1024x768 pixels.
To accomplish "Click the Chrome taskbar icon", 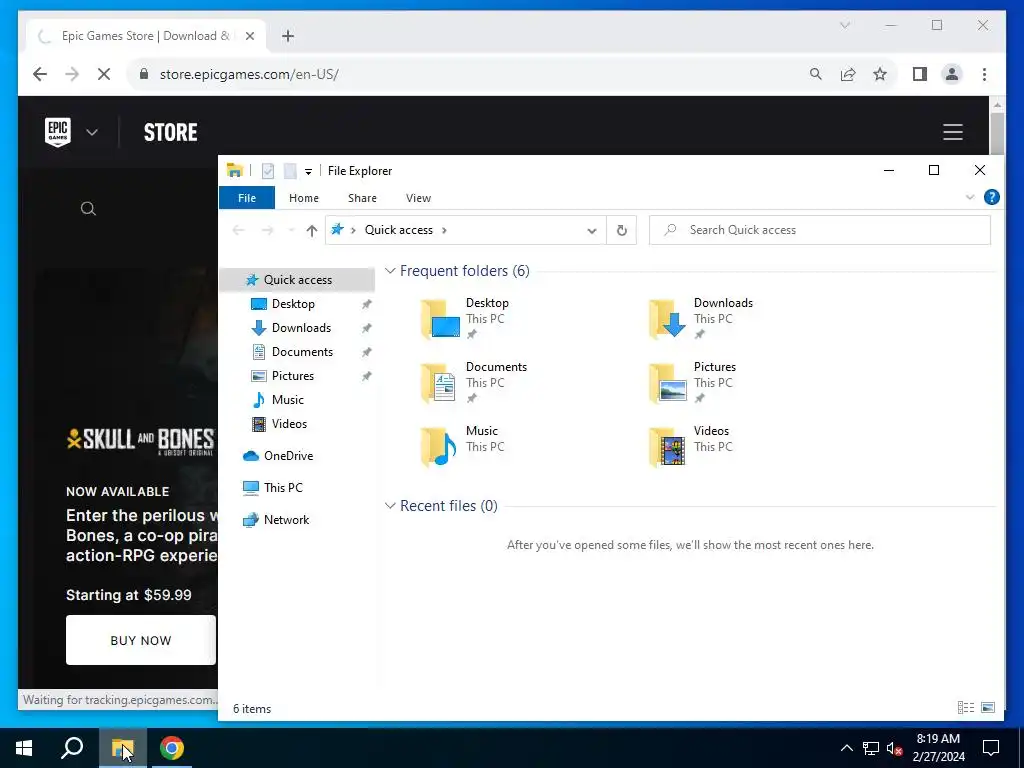I will click(x=172, y=748).
